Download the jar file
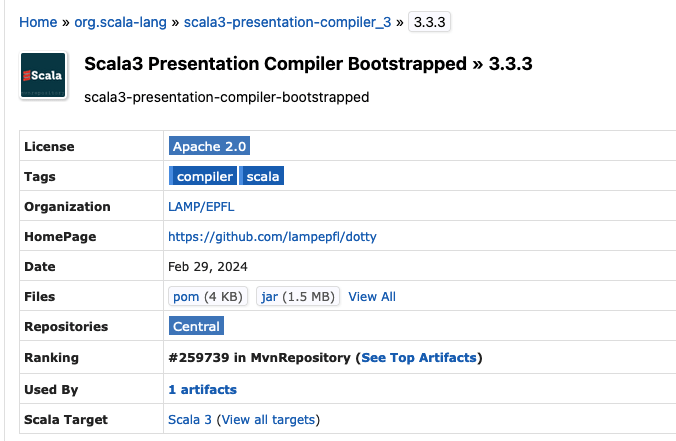This screenshot has width=676, height=441. click(x=297, y=297)
